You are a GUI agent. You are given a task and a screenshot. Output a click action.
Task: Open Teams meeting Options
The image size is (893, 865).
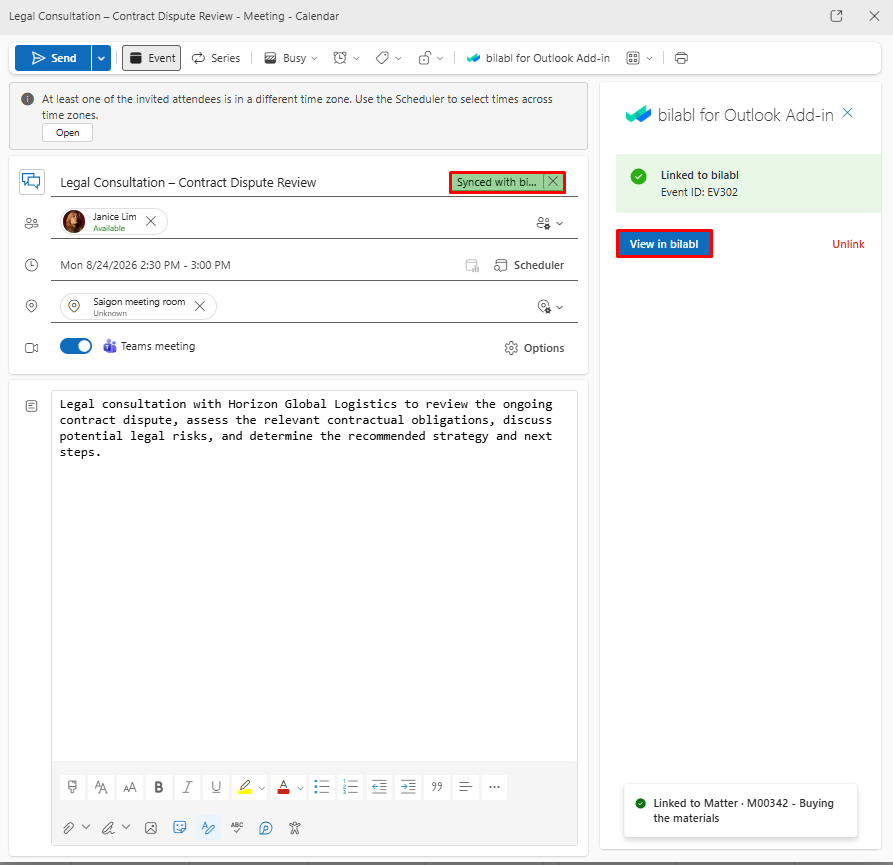pyautogui.click(x=534, y=348)
